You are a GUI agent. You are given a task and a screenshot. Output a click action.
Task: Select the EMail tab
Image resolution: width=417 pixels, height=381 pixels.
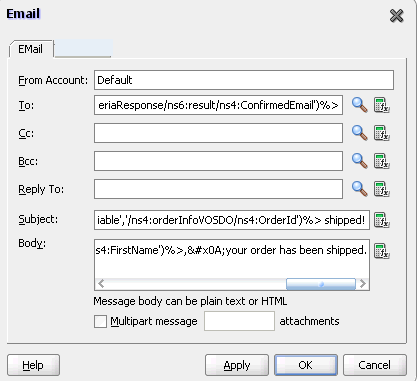[x=31, y=49]
